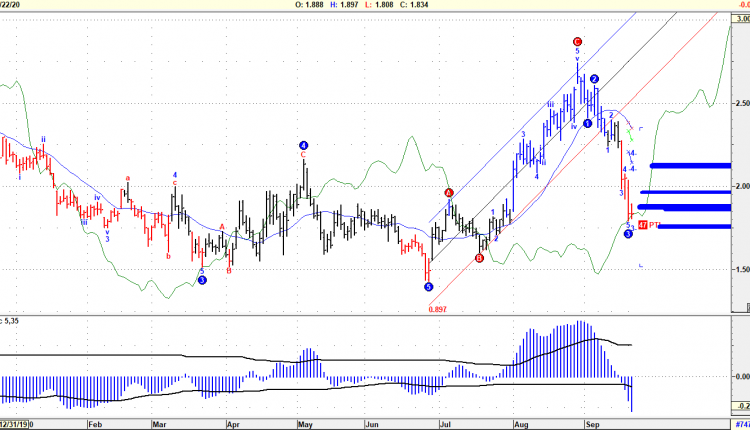This screenshot has height=430, width=750.
Task: Select blue circled 4 marker above May high
Action: tap(303, 145)
